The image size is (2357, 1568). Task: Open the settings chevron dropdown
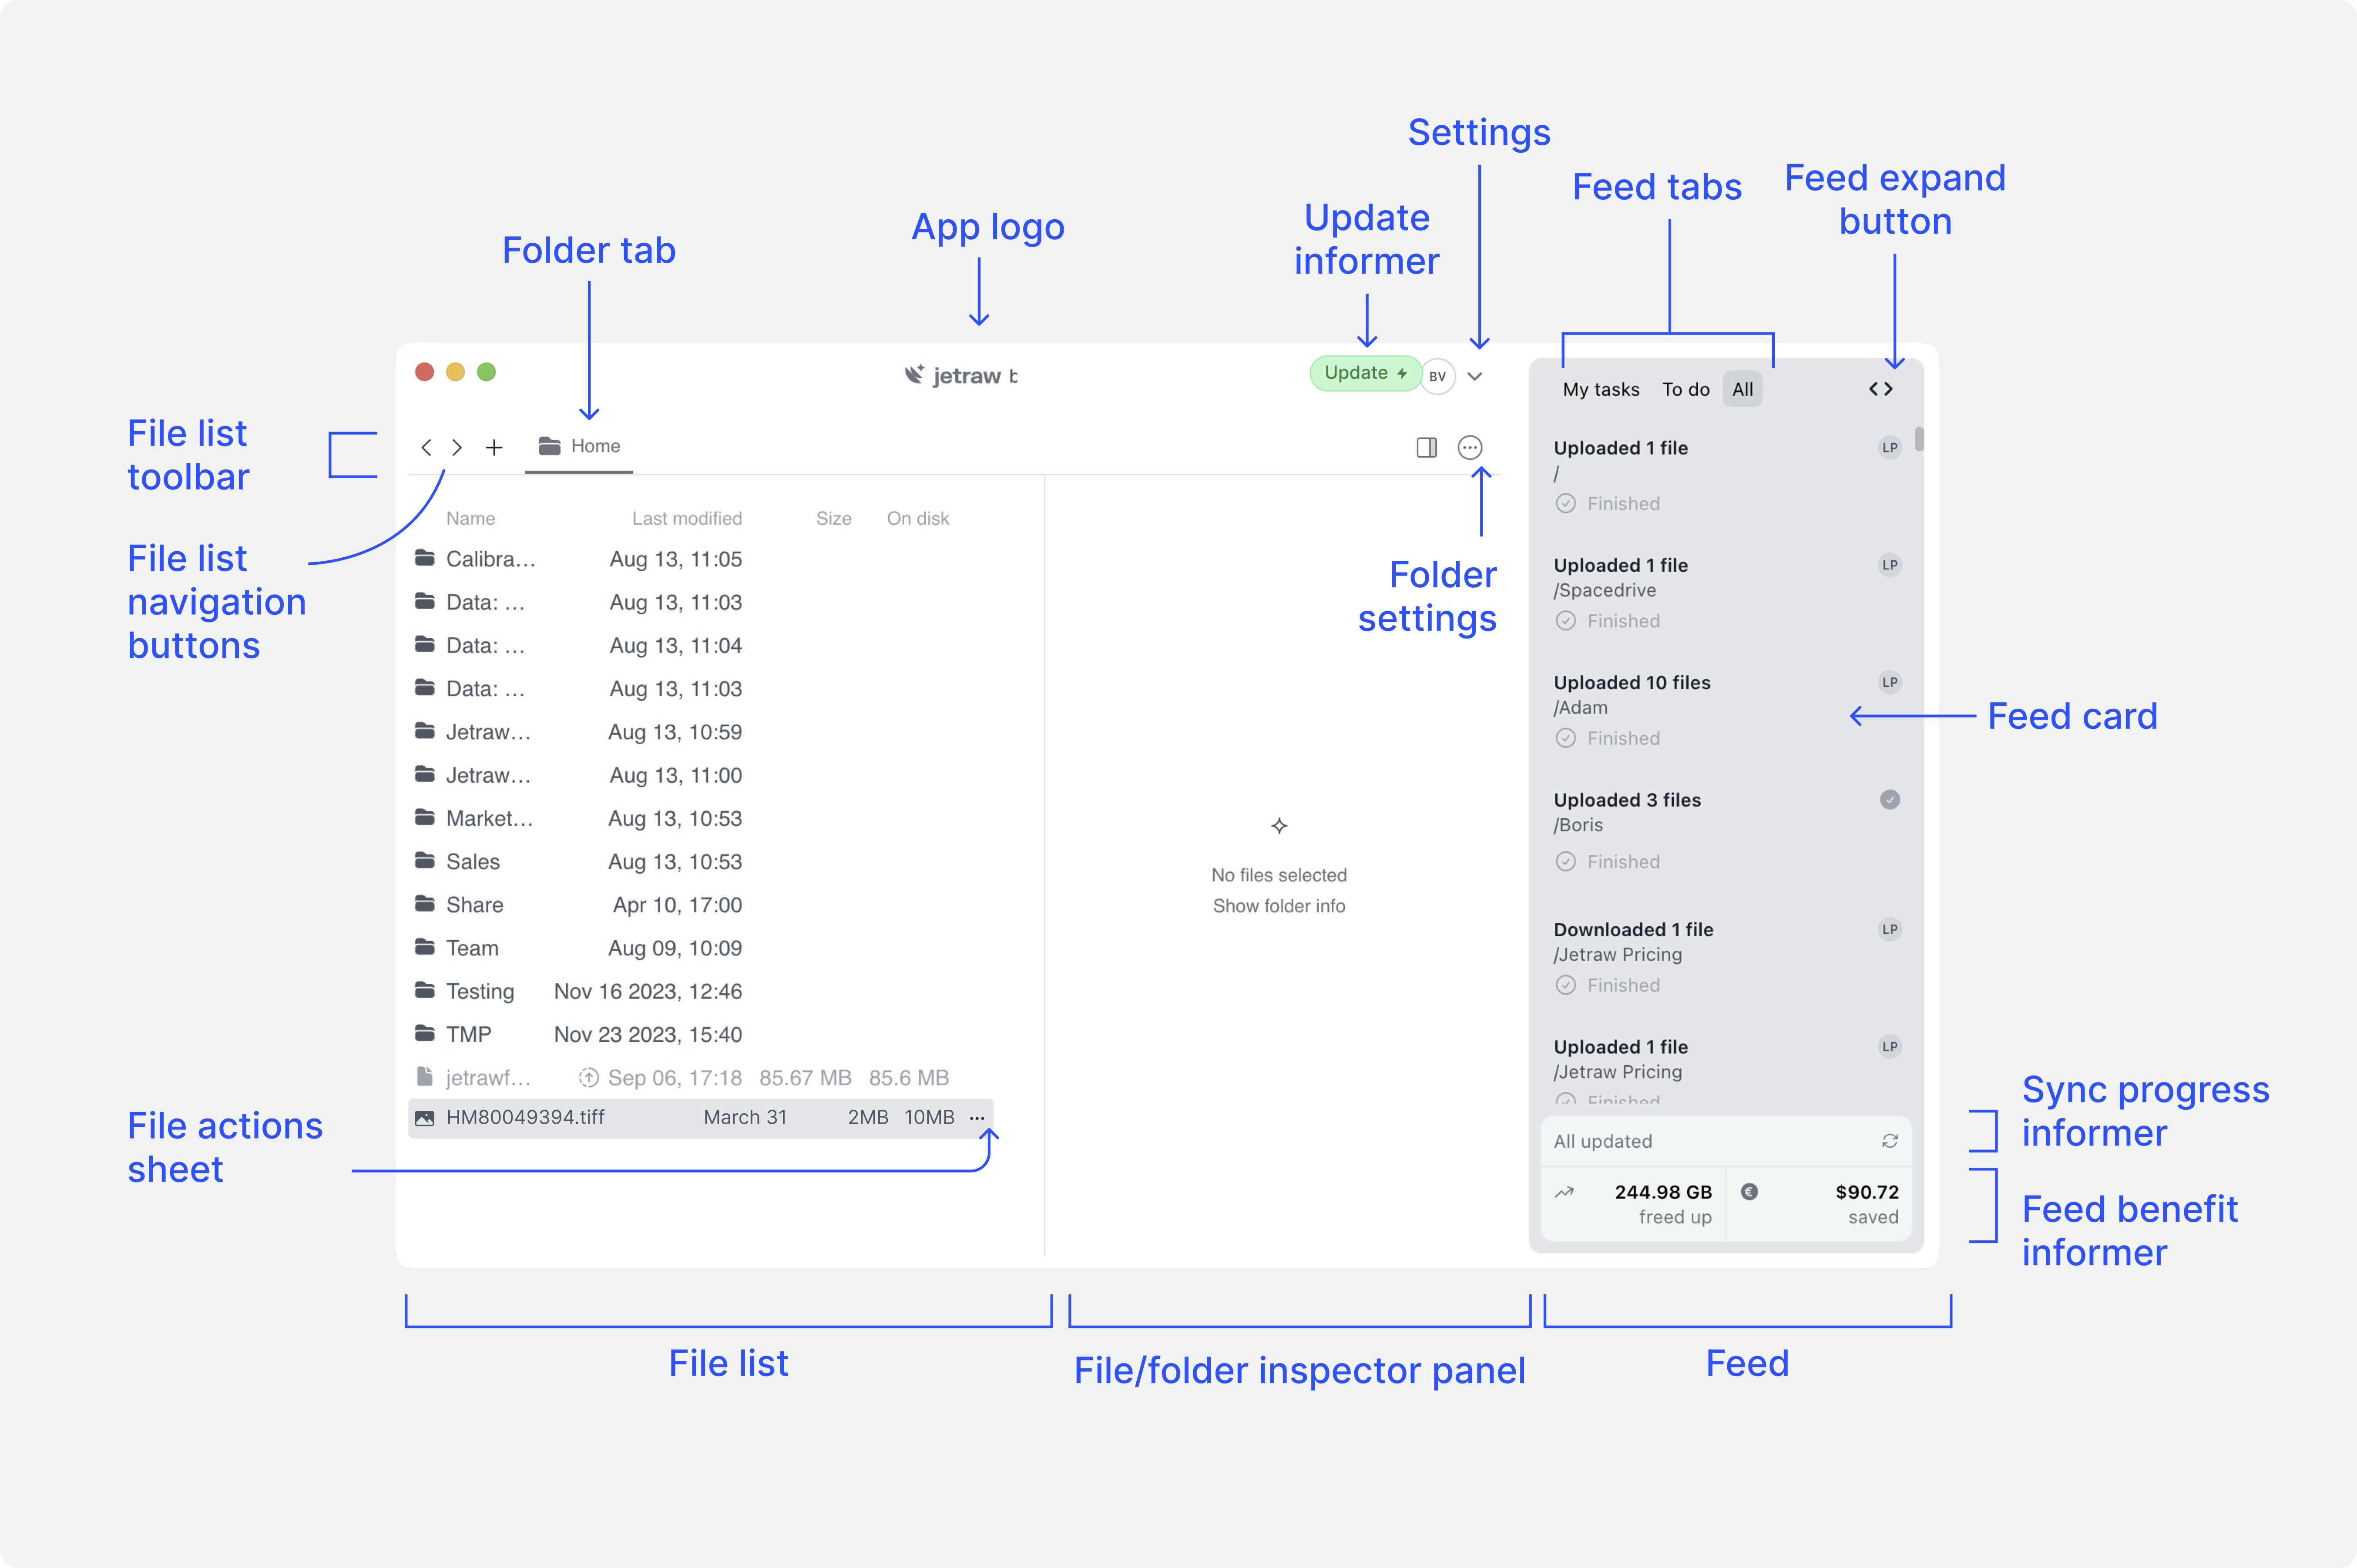pos(1475,376)
